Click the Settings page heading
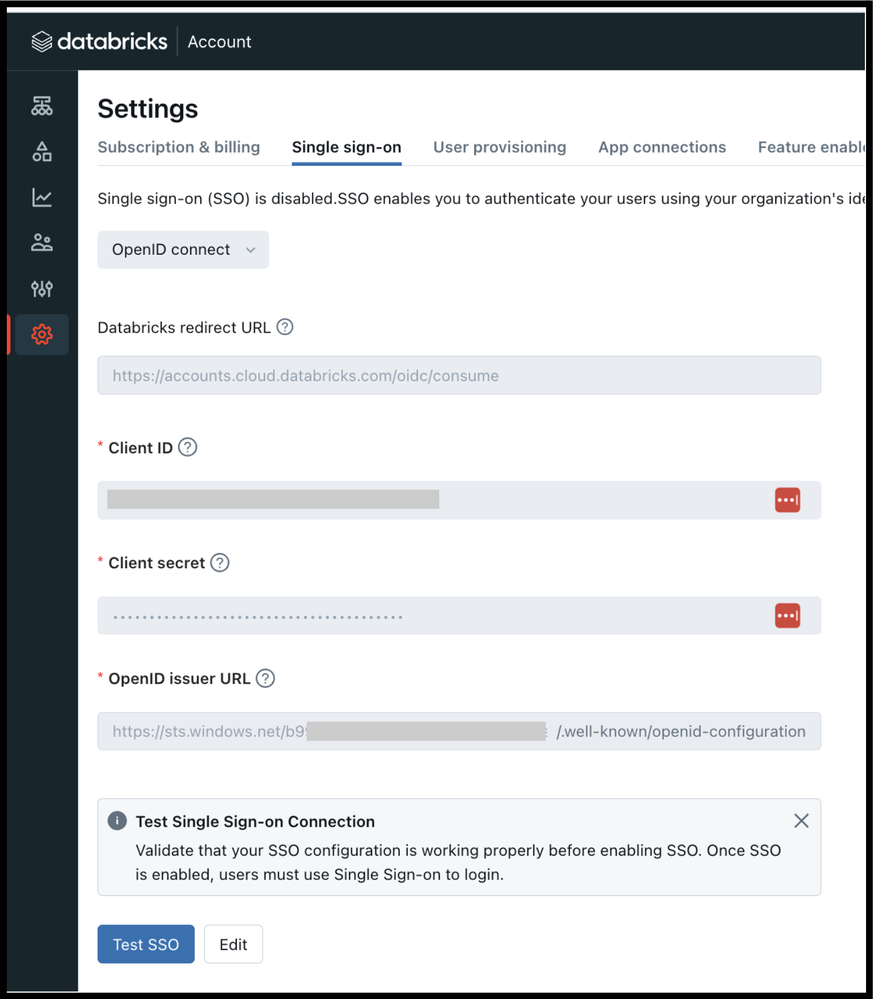This screenshot has width=874, height=999. click(148, 109)
